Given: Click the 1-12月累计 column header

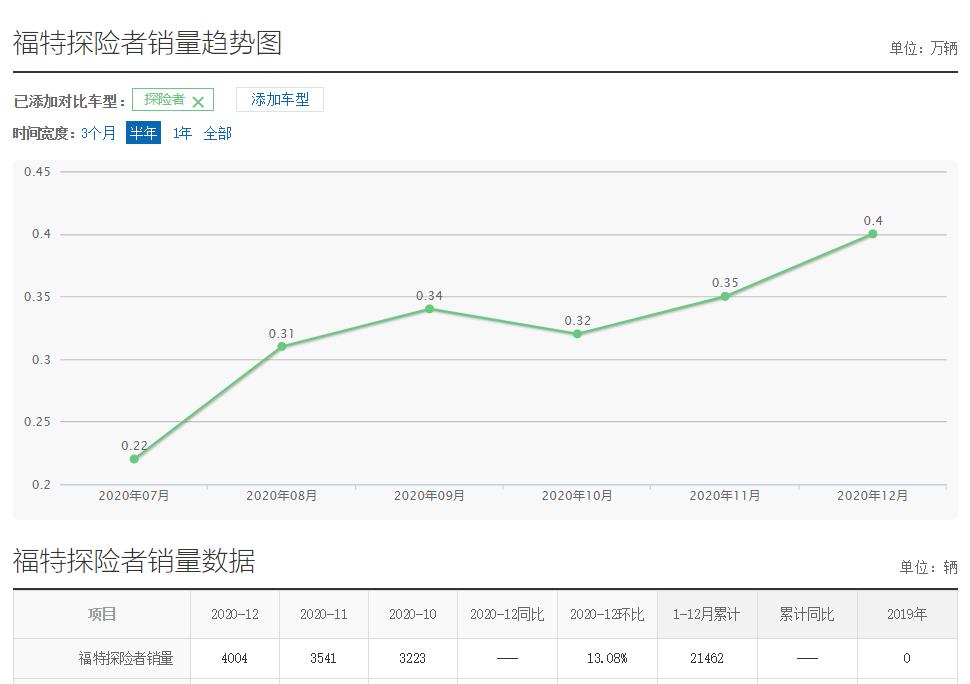Looking at the screenshot, I should tap(706, 614).
